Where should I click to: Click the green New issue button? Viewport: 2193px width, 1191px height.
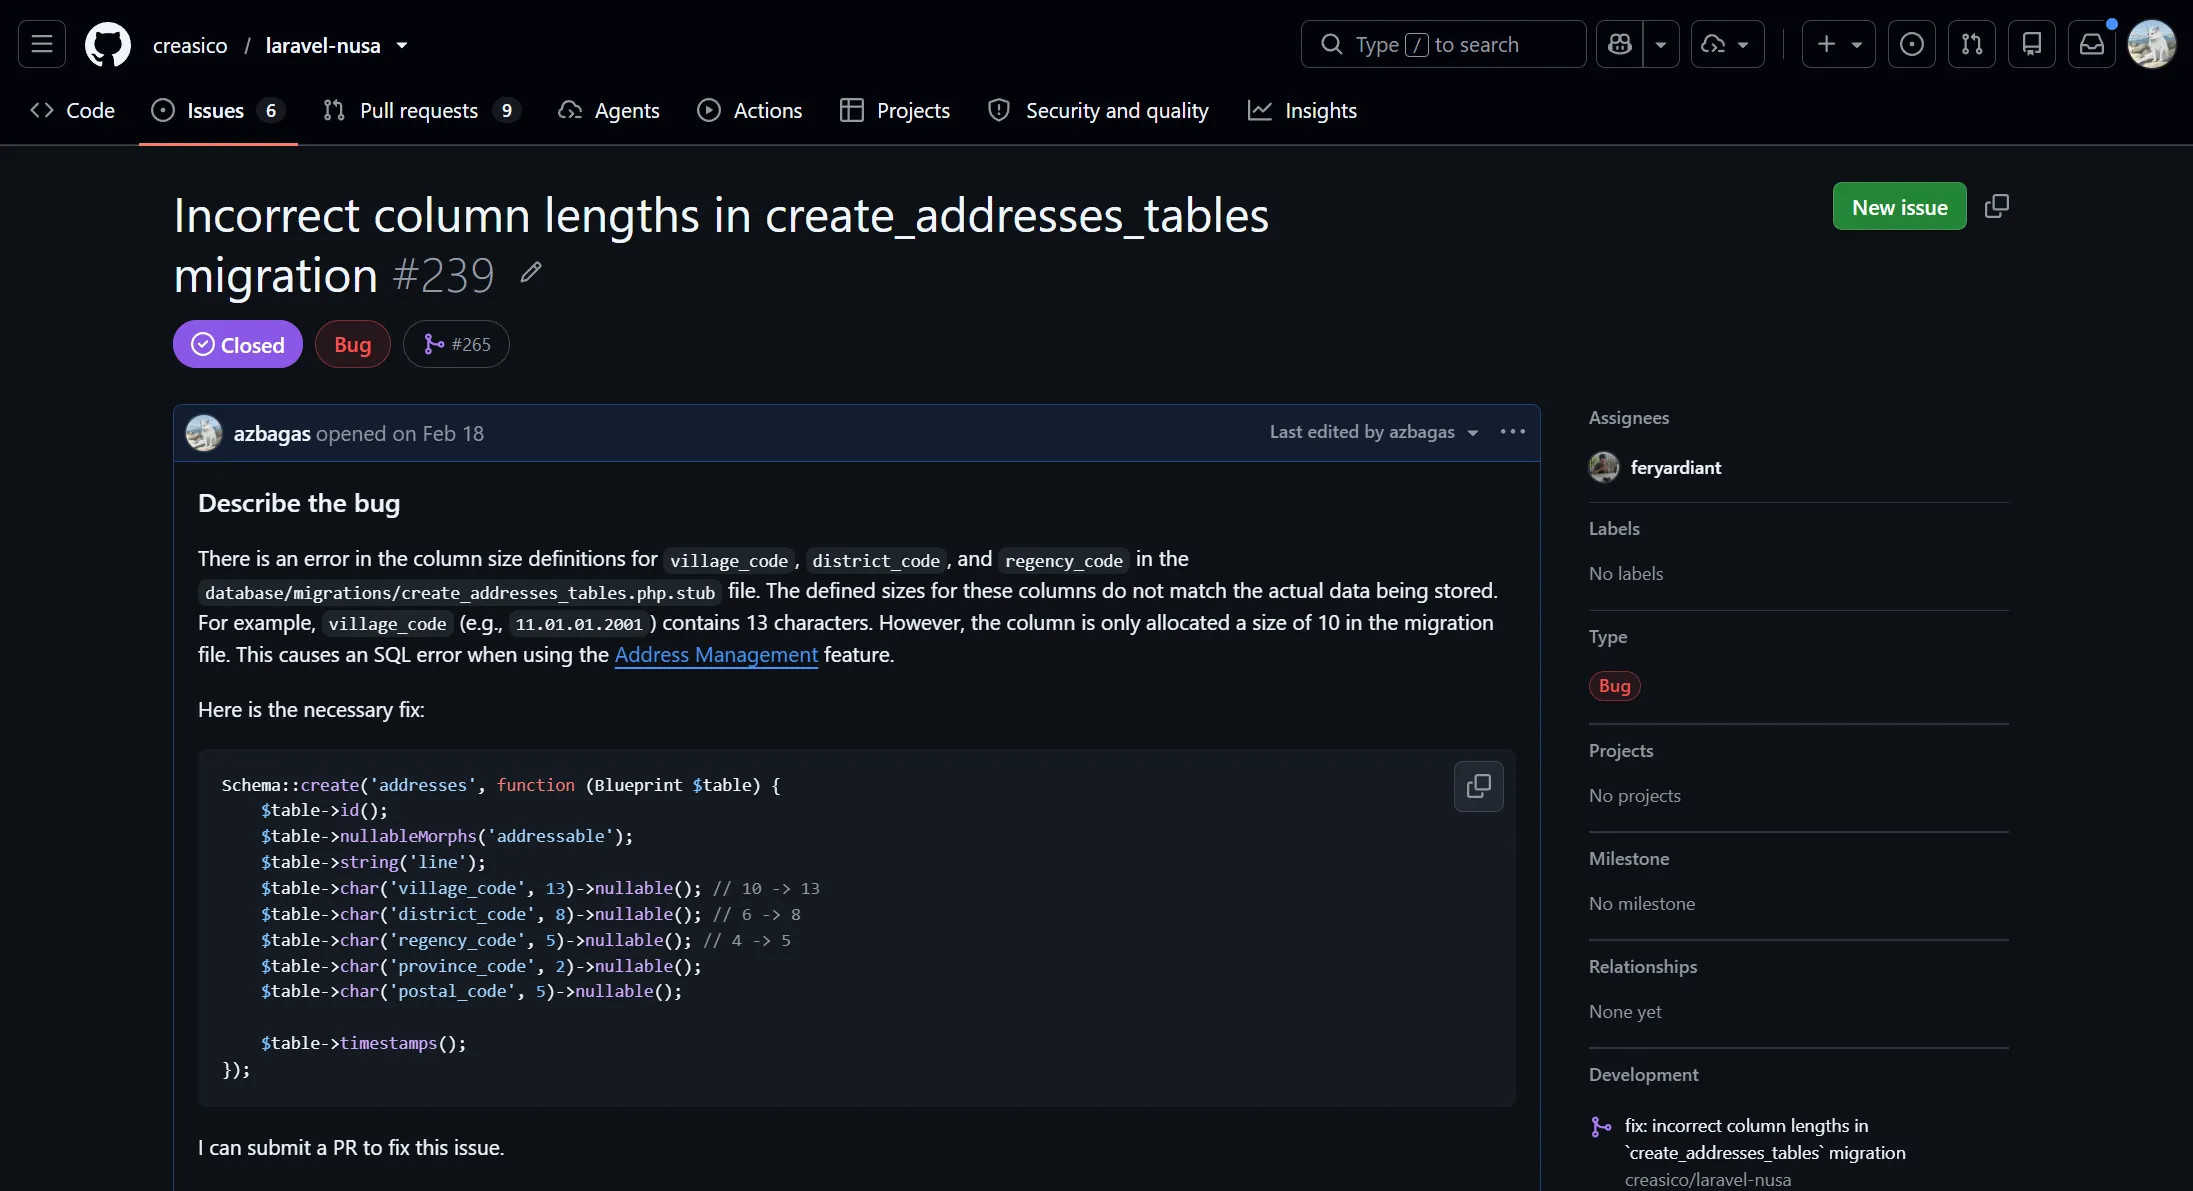pos(1899,206)
